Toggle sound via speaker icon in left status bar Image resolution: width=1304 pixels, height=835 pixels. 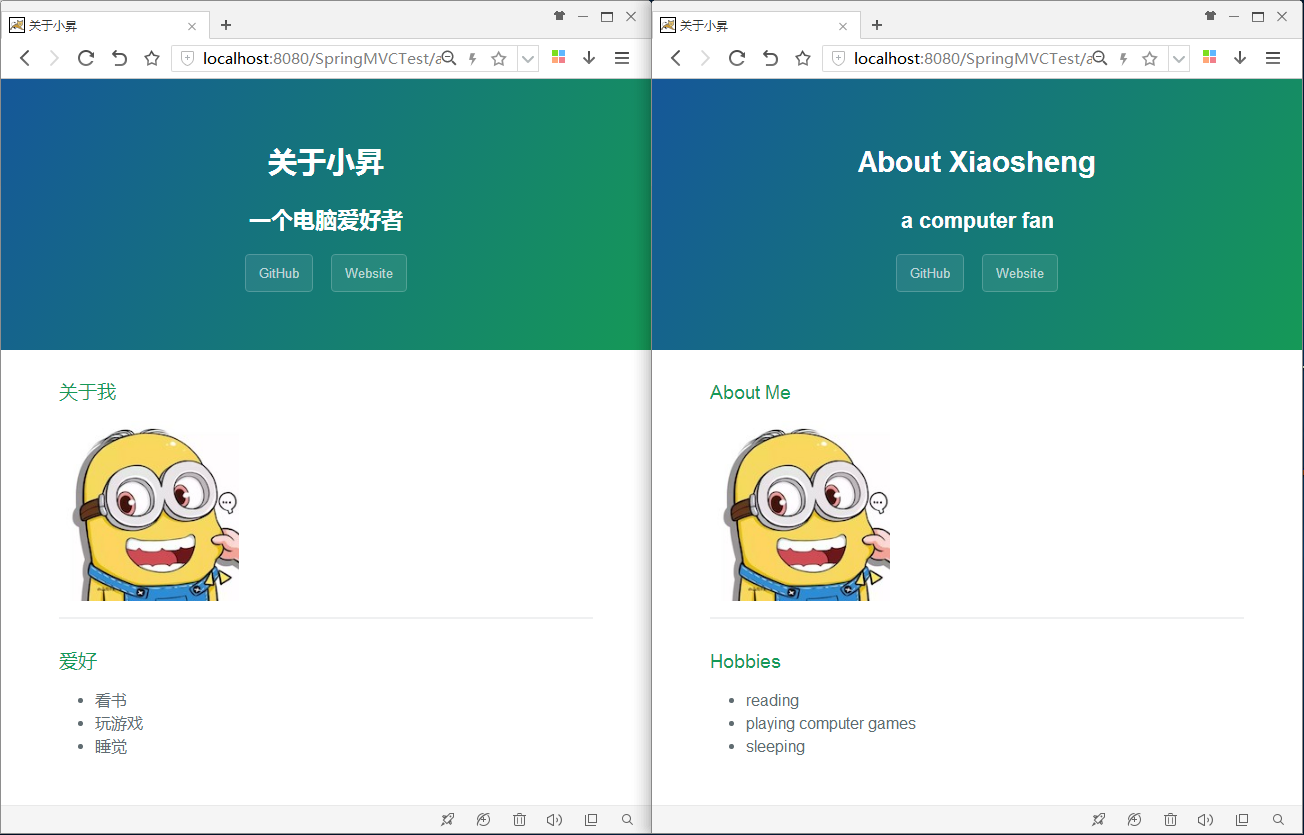click(554, 820)
